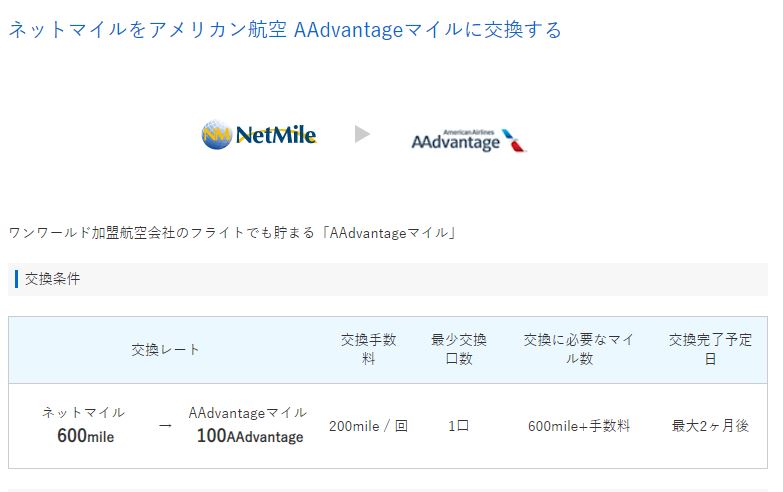Click the American Airlines AAdvantage logo
This screenshot has width=783, height=492.
(469, 140)
